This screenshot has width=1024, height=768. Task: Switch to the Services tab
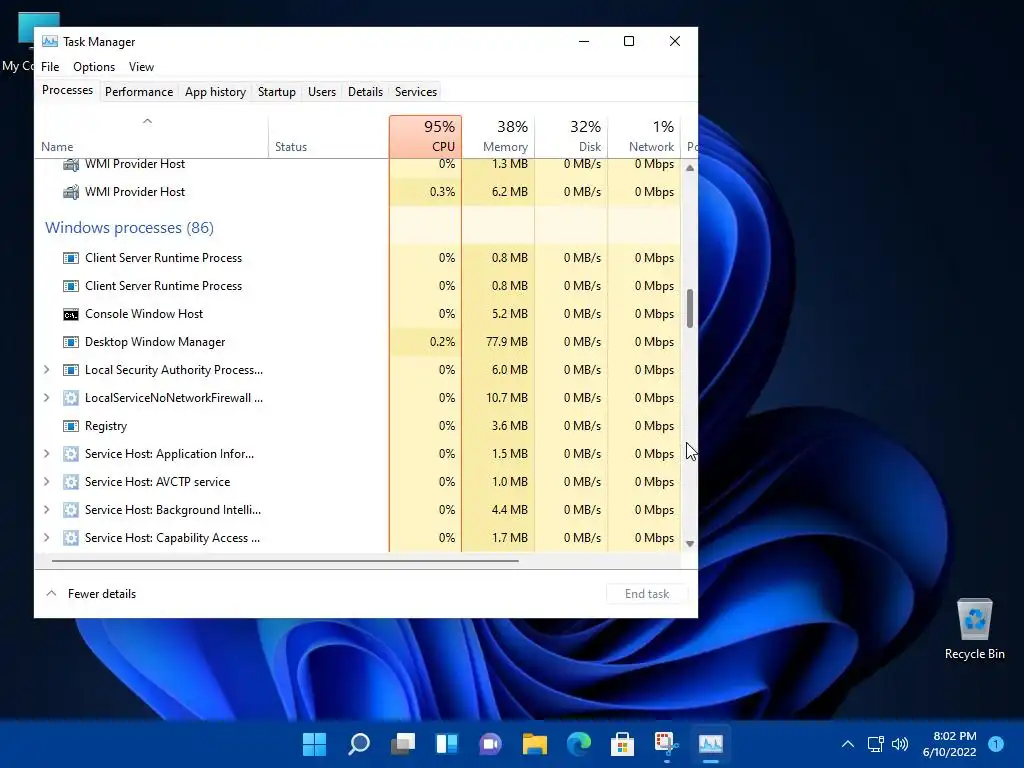click(416, 92)
